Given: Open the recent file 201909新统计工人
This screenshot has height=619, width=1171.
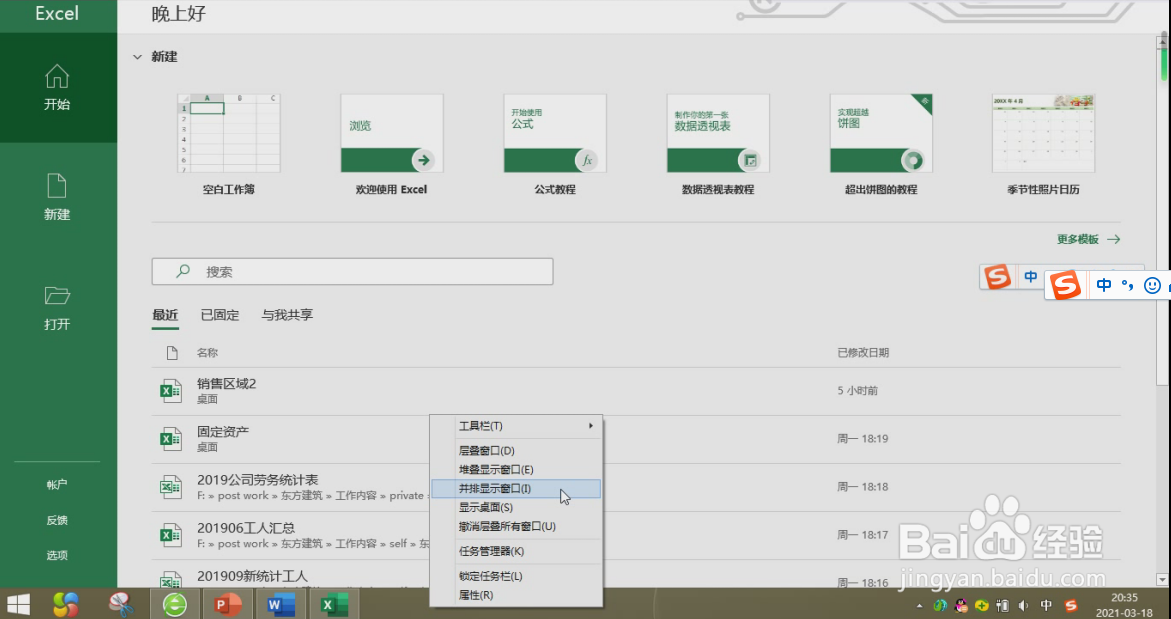Looking at the screenshot, I should (x=636, y=575).
